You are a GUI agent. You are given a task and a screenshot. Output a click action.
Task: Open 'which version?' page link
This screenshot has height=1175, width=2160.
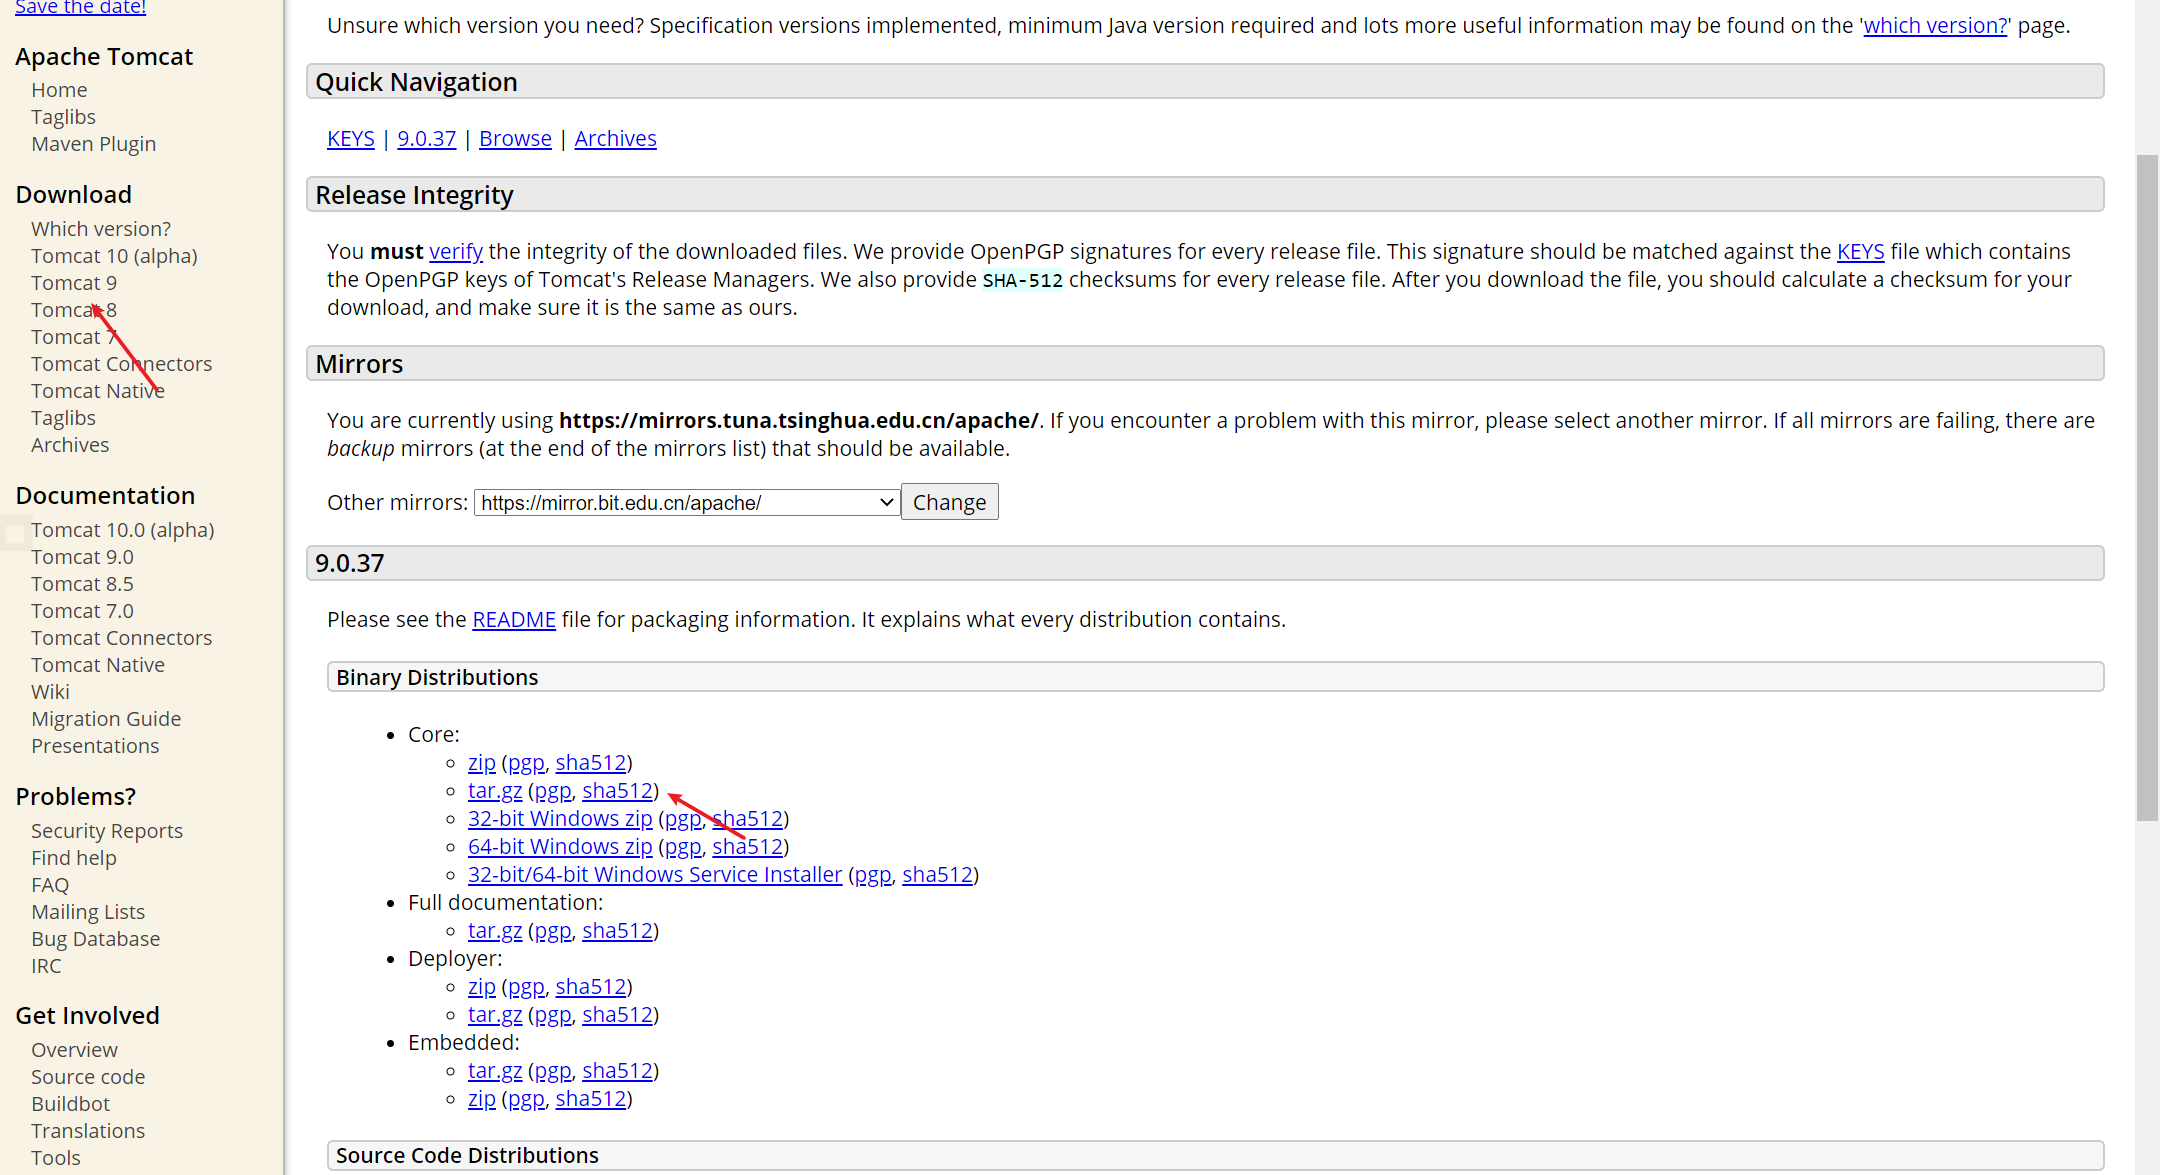tap(1935, 26)
